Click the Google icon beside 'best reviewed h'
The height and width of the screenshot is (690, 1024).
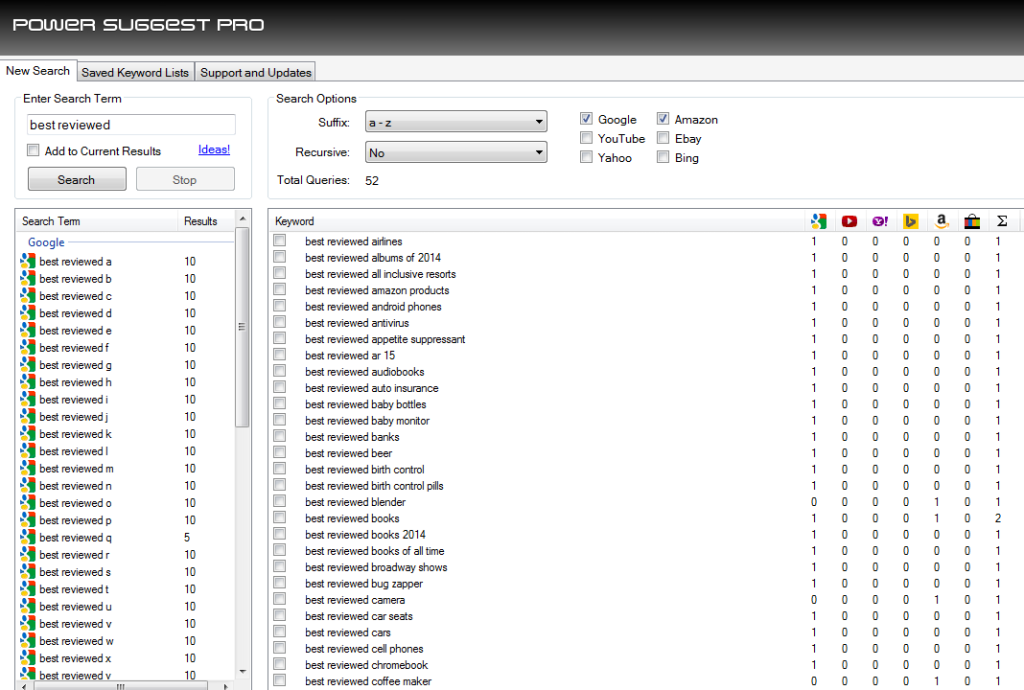tap(27, 382)
